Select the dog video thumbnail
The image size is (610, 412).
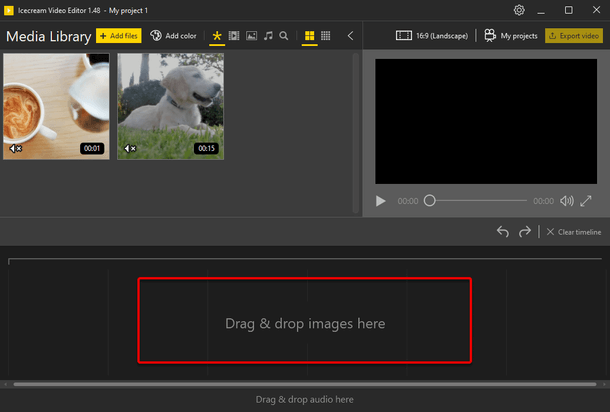170,106
